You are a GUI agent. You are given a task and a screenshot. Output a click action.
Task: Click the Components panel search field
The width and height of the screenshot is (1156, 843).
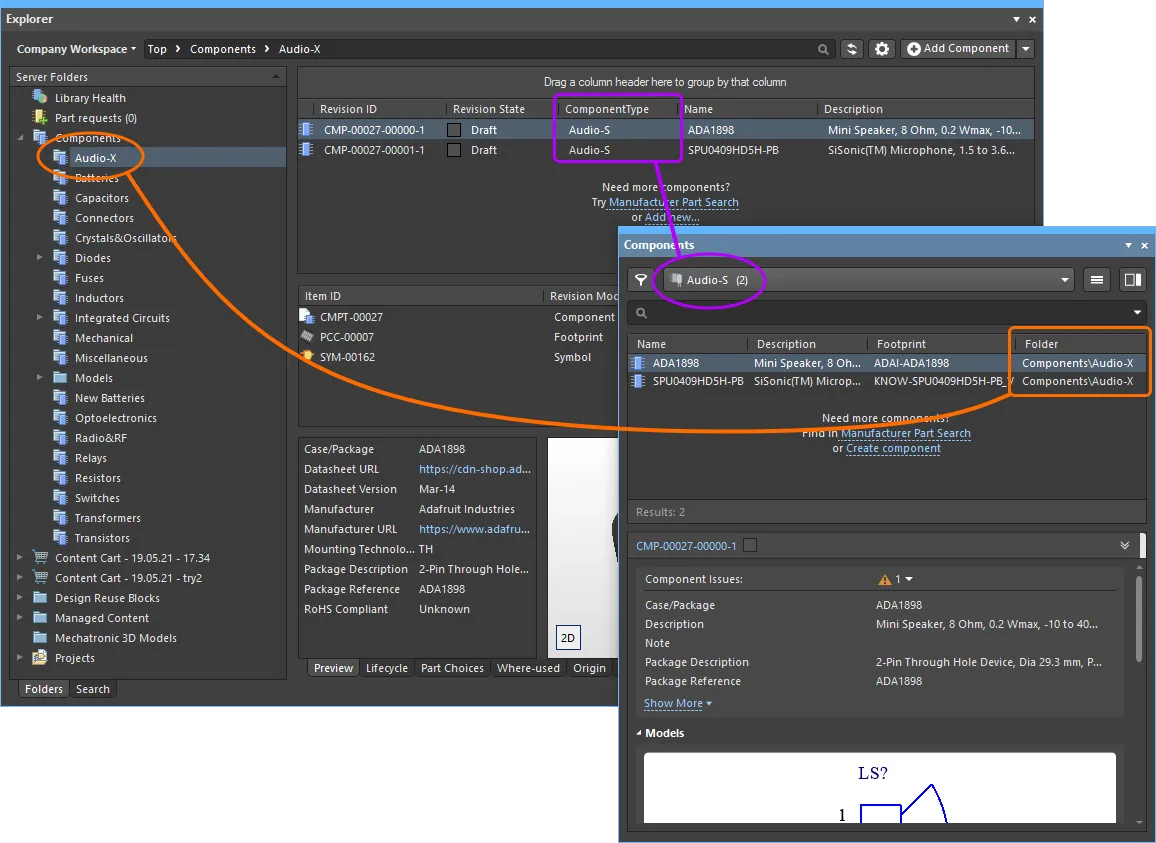click(x=888, y=313)
